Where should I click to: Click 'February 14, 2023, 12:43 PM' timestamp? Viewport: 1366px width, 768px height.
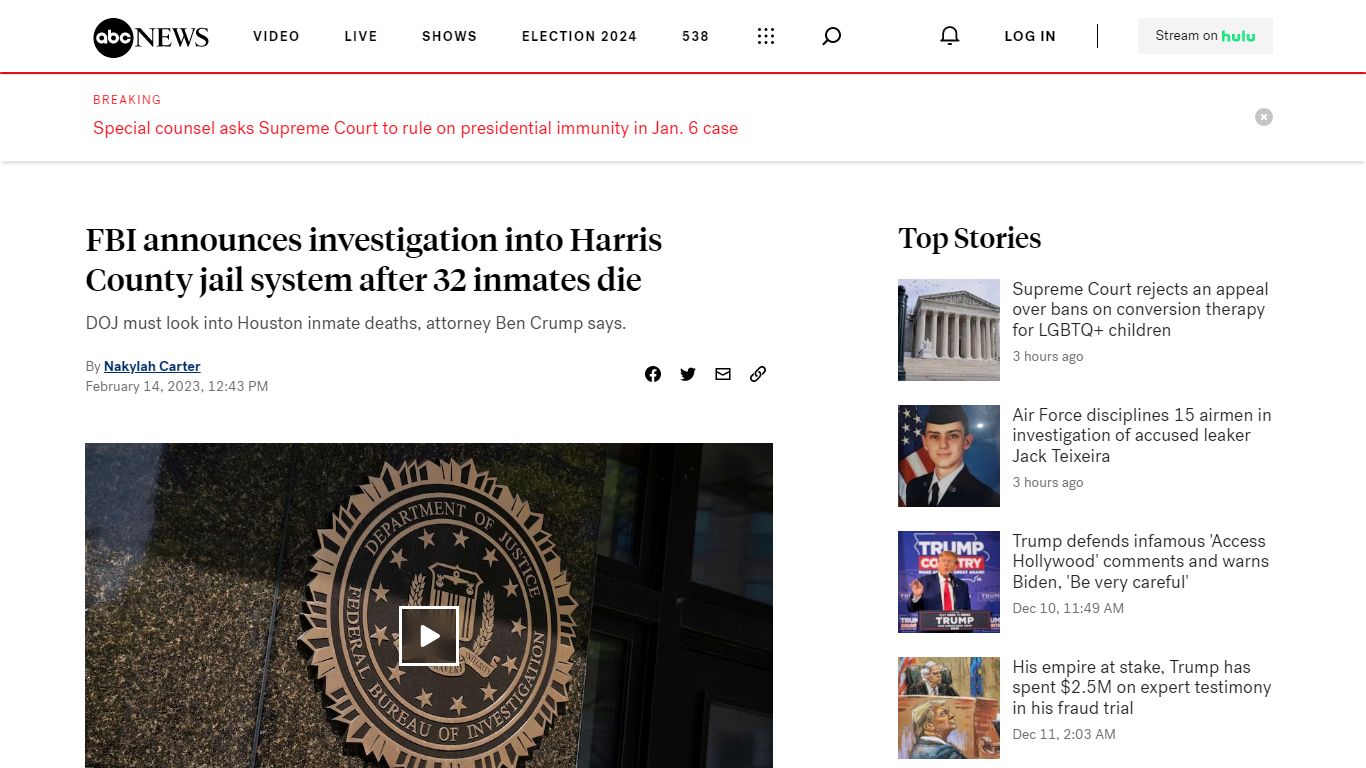coord(177,386)
